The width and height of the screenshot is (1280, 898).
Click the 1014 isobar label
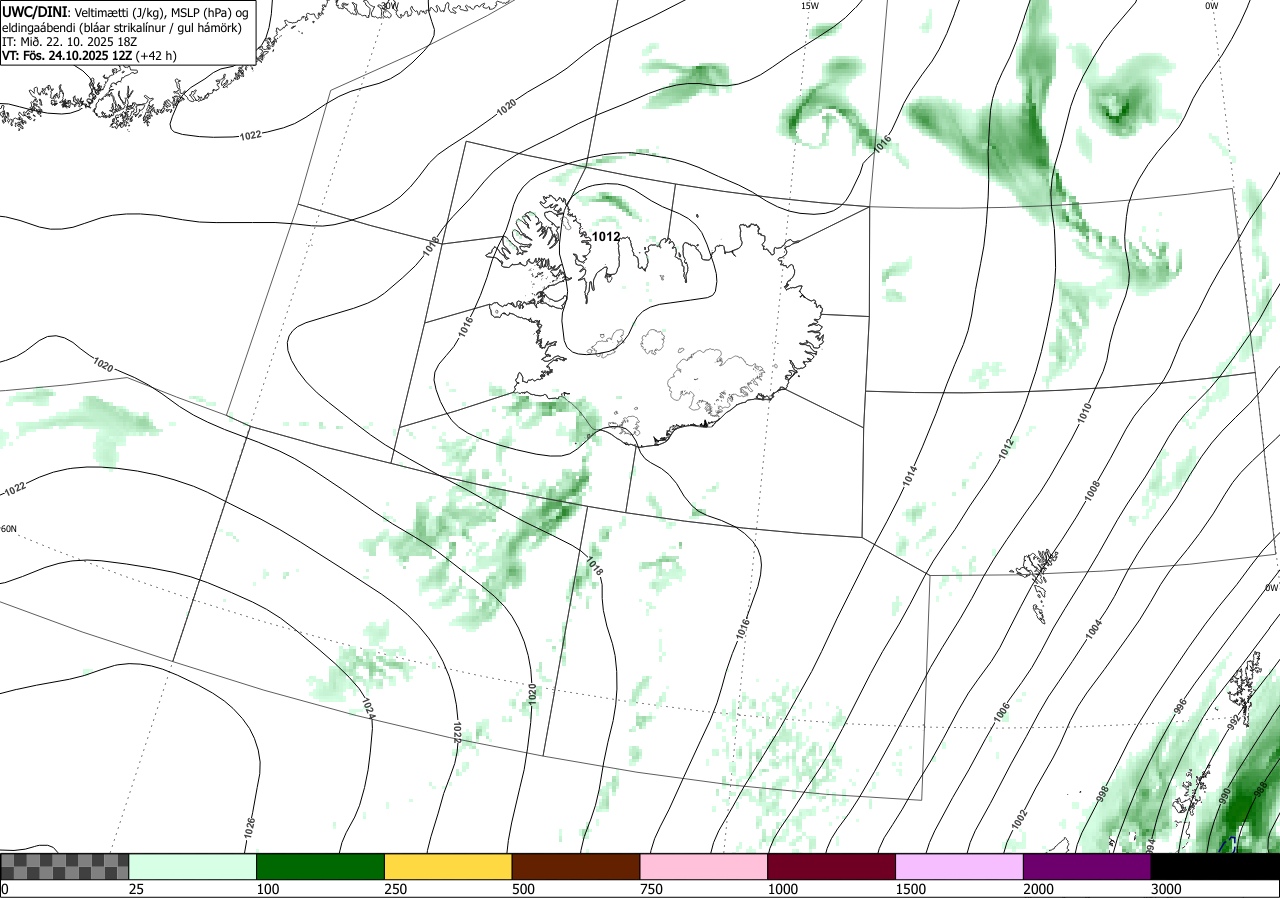909,477
